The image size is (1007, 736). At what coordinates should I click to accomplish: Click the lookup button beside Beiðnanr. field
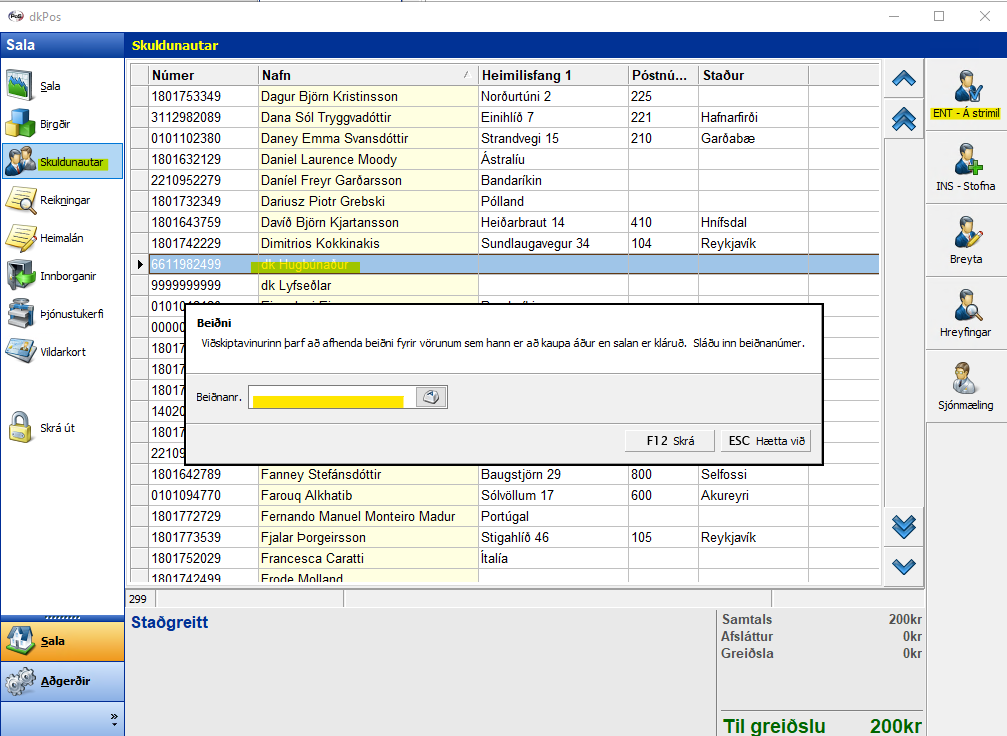(x=431, y=397)
